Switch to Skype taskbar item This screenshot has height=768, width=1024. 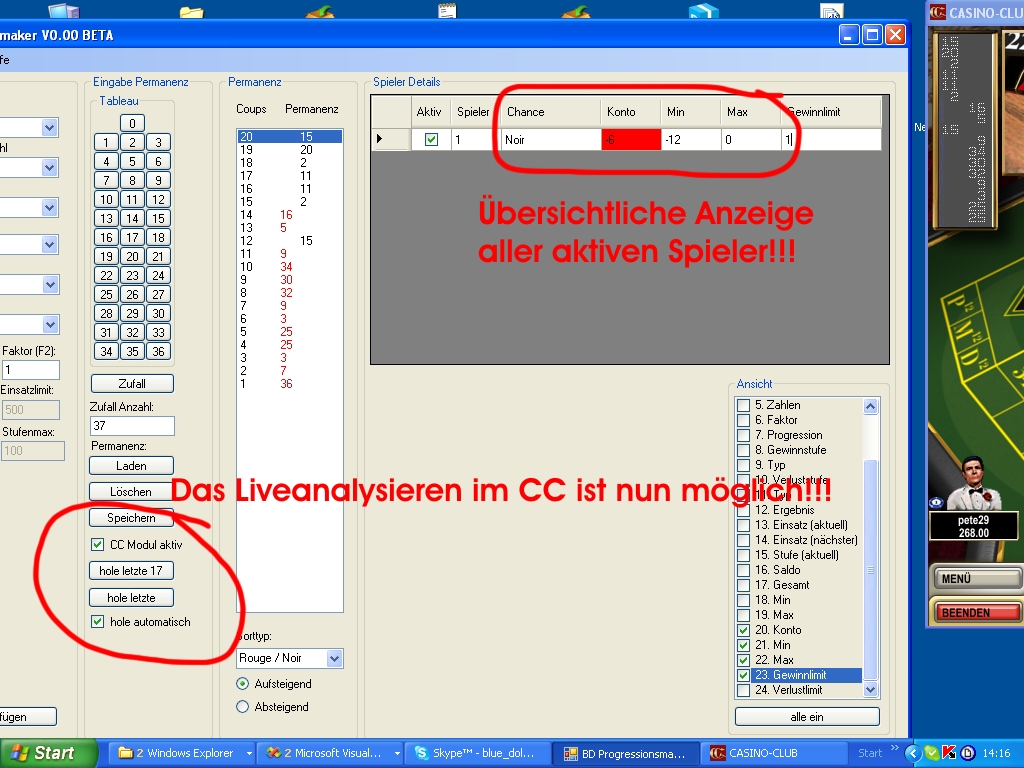point(478,753)
